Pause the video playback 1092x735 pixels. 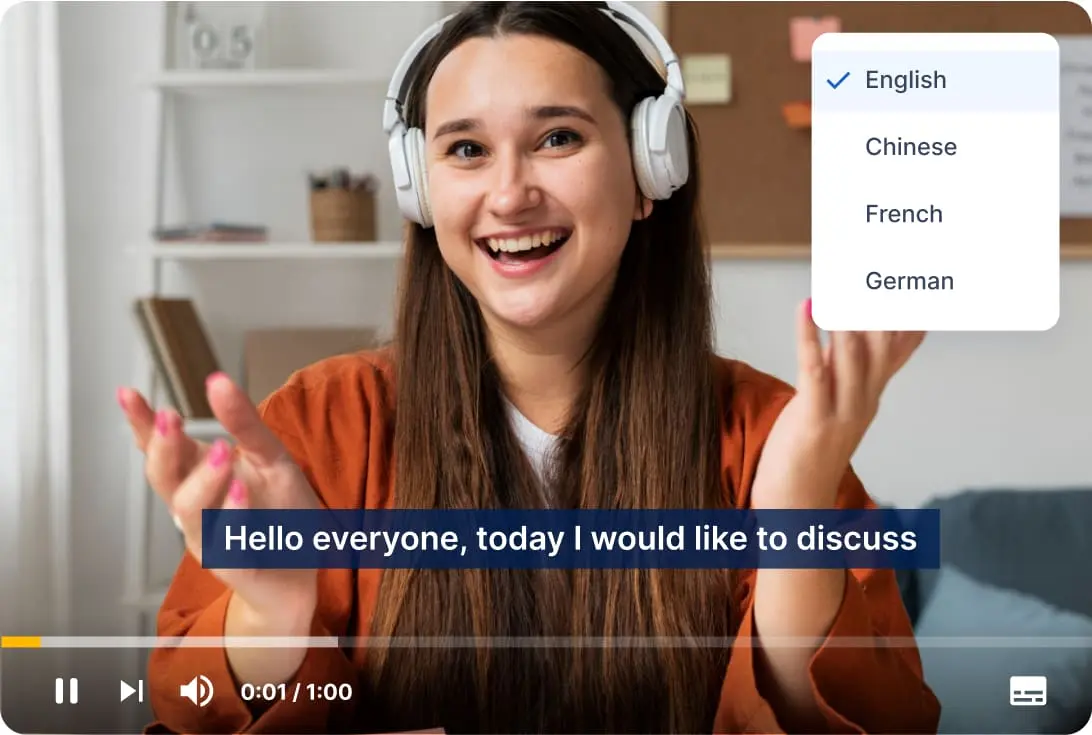pos(67,691)
